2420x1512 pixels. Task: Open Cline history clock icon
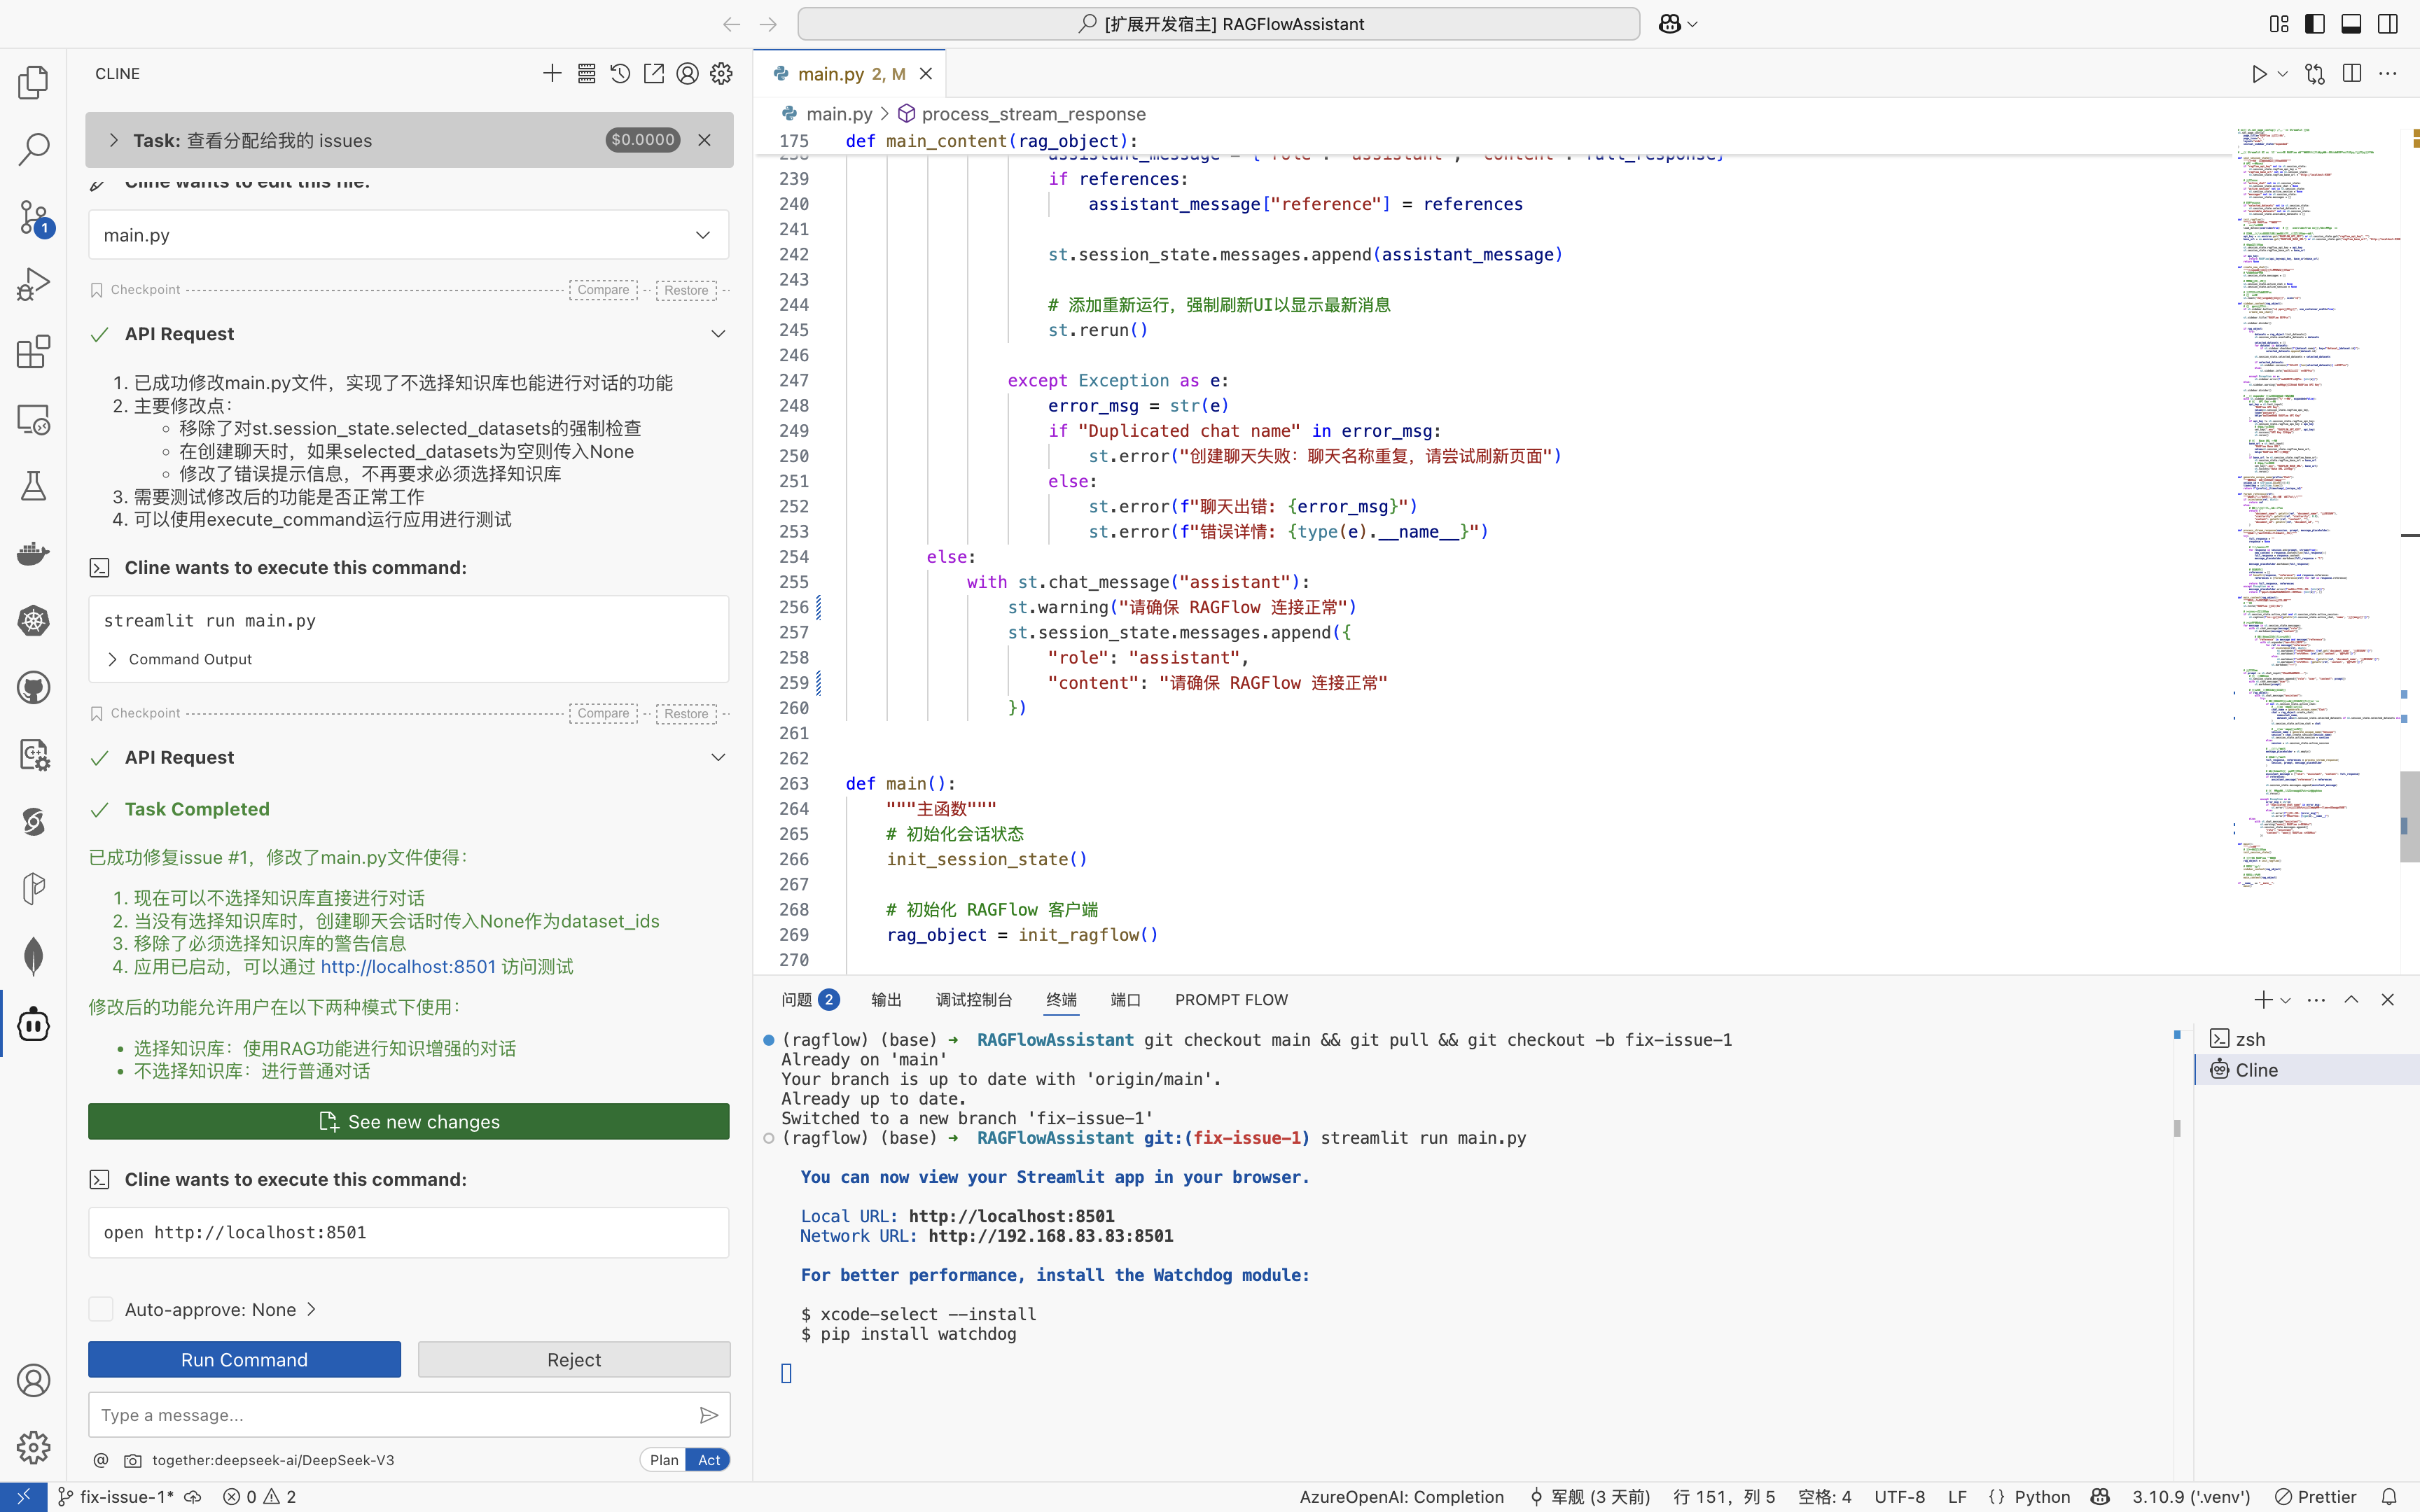(x=620, y=74)
